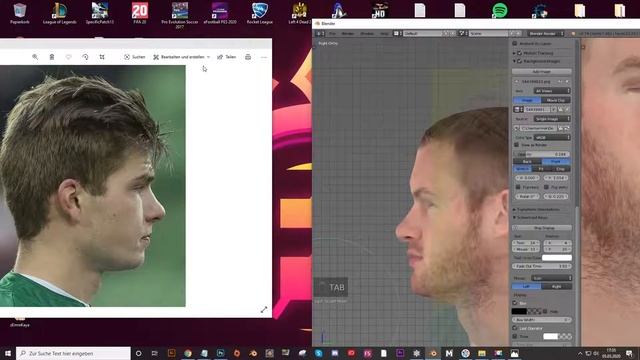Viewport: 640px width, 360px height.
Task: Expand Motion Tracking panel triangle
Action: click(x=514, y=53)
